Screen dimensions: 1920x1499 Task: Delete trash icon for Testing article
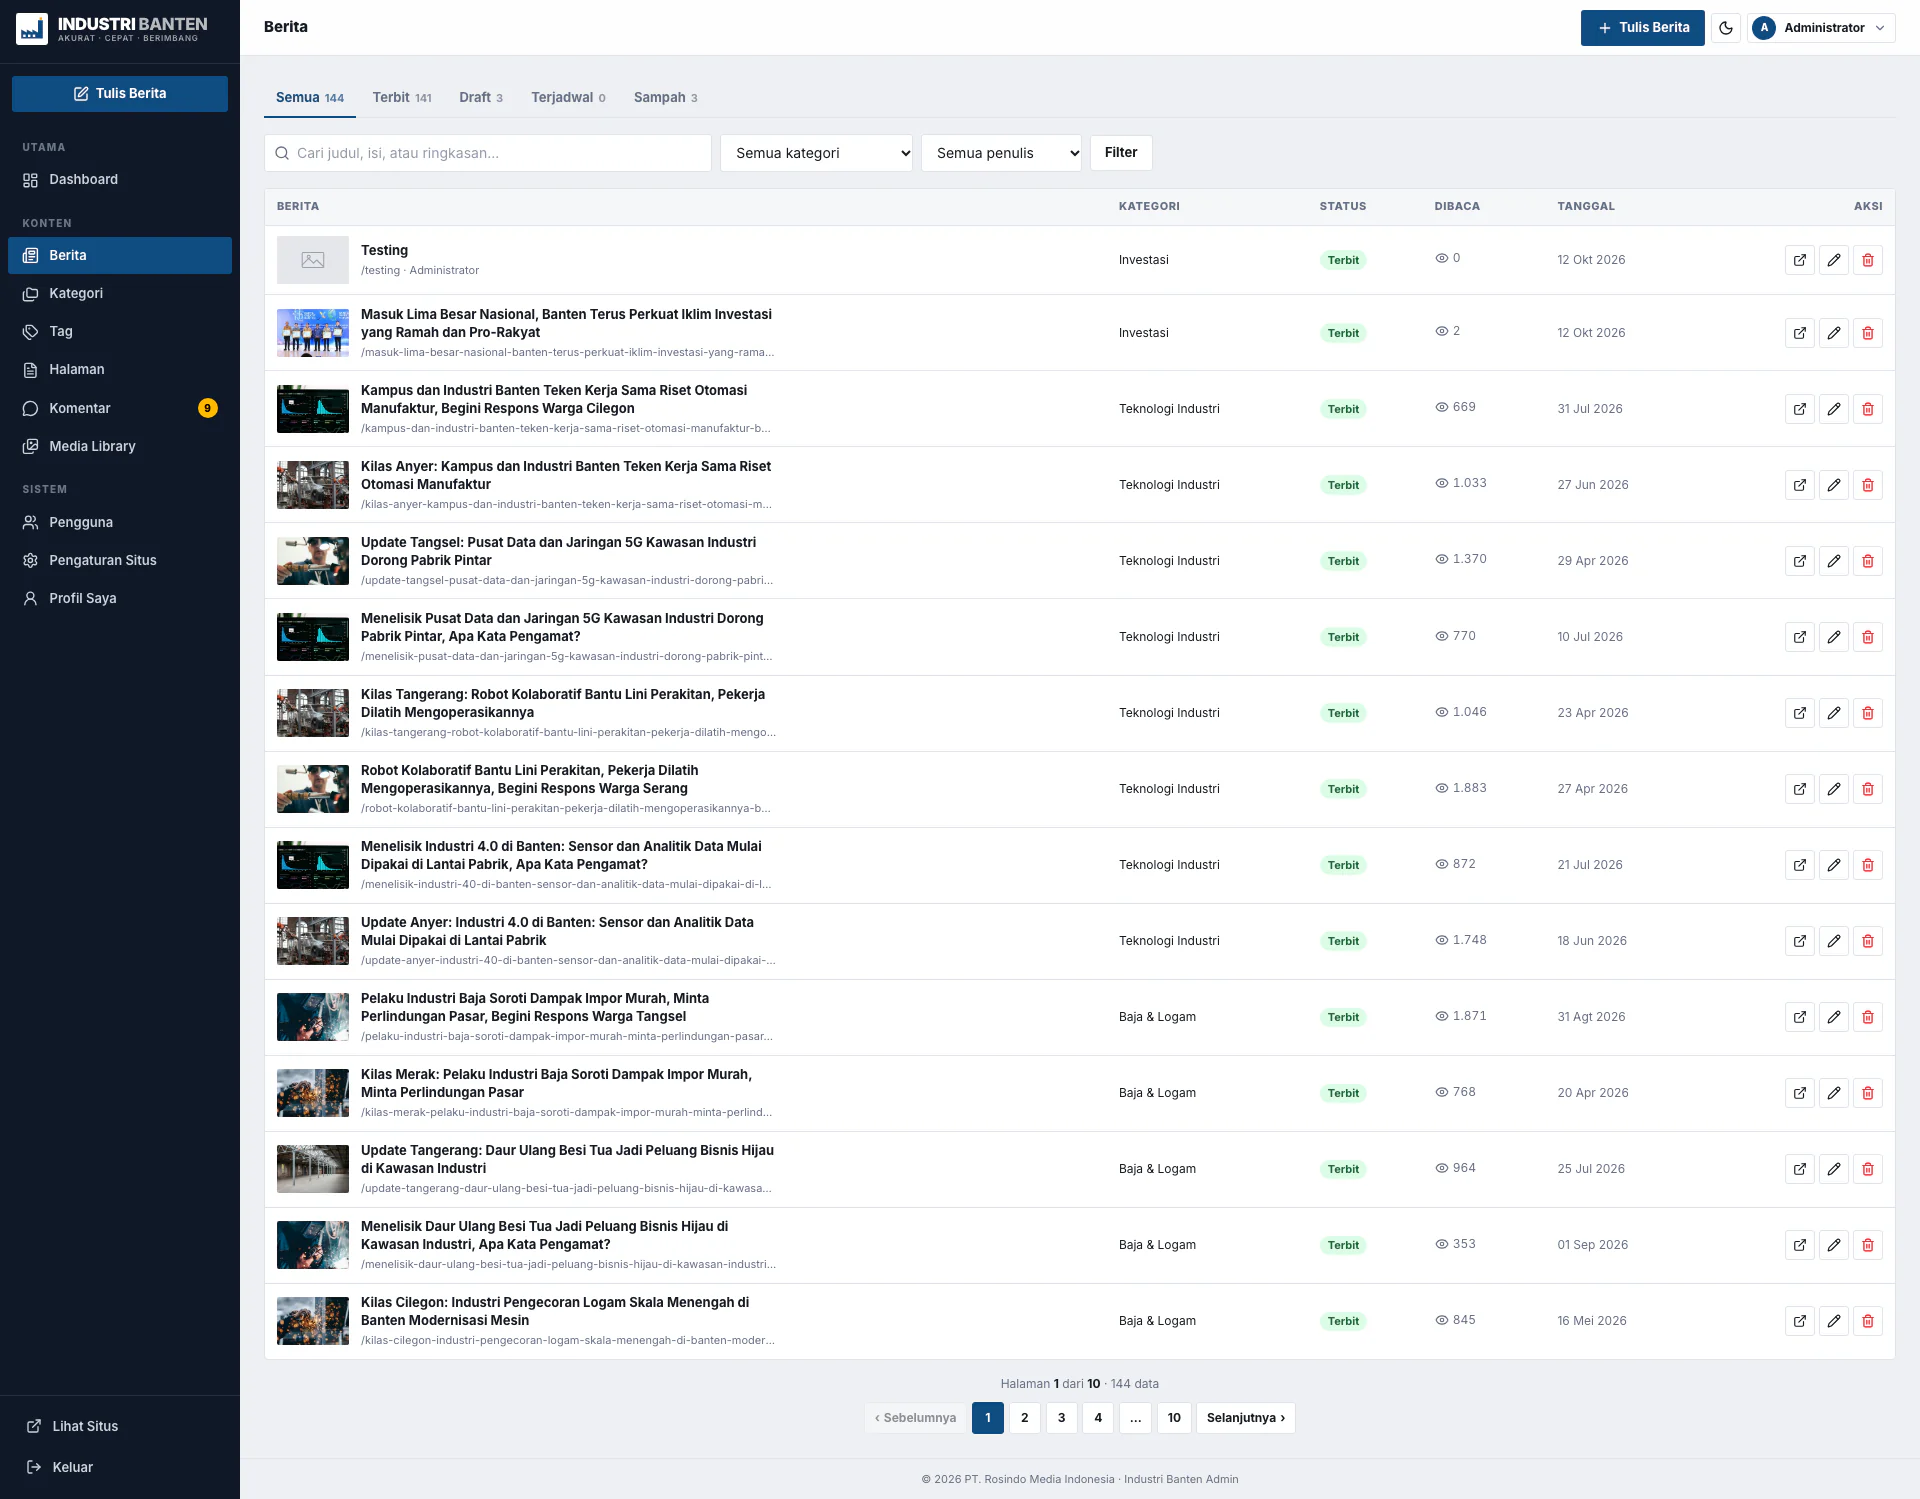(x=1868, y=260)
